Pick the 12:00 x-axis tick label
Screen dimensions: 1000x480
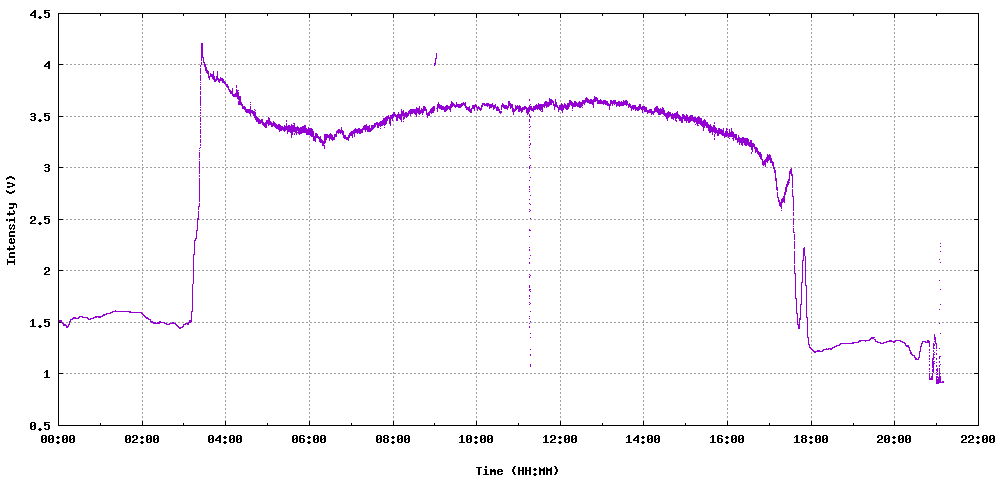coord(559,439)
